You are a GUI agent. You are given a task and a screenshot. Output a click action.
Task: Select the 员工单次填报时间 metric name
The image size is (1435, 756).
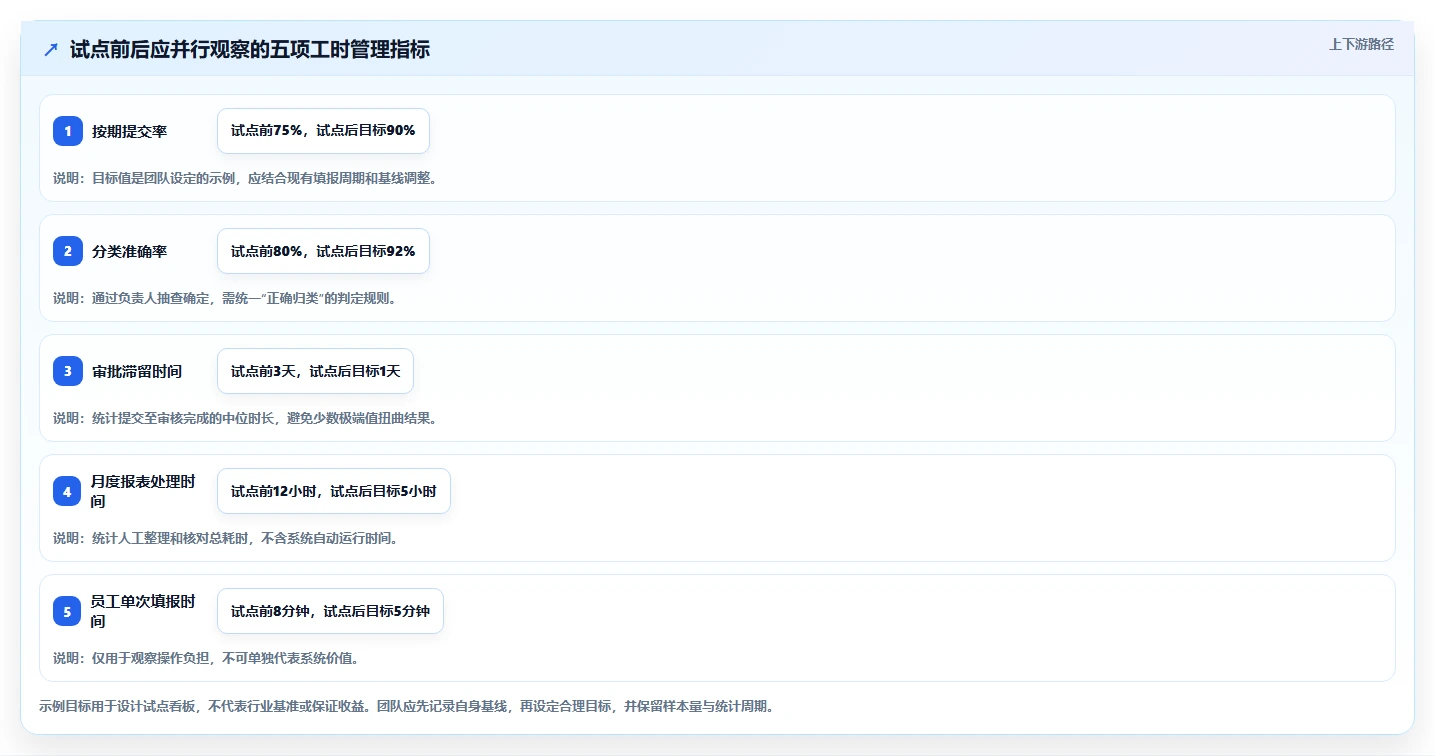pos(143,611)
